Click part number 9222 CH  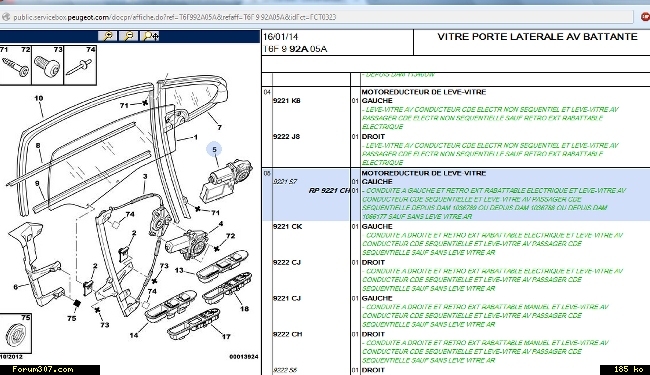(x=287, y=334)
